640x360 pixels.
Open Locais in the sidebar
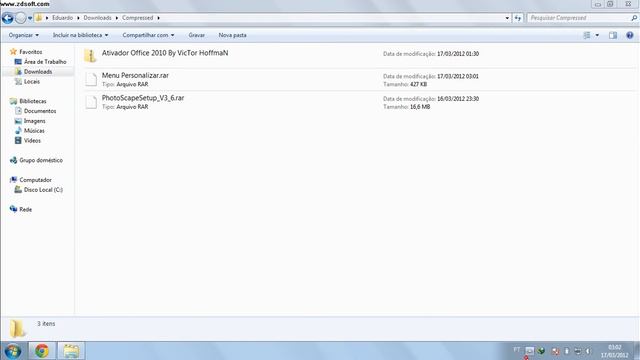pyautogui.click(x=32, y=82)
